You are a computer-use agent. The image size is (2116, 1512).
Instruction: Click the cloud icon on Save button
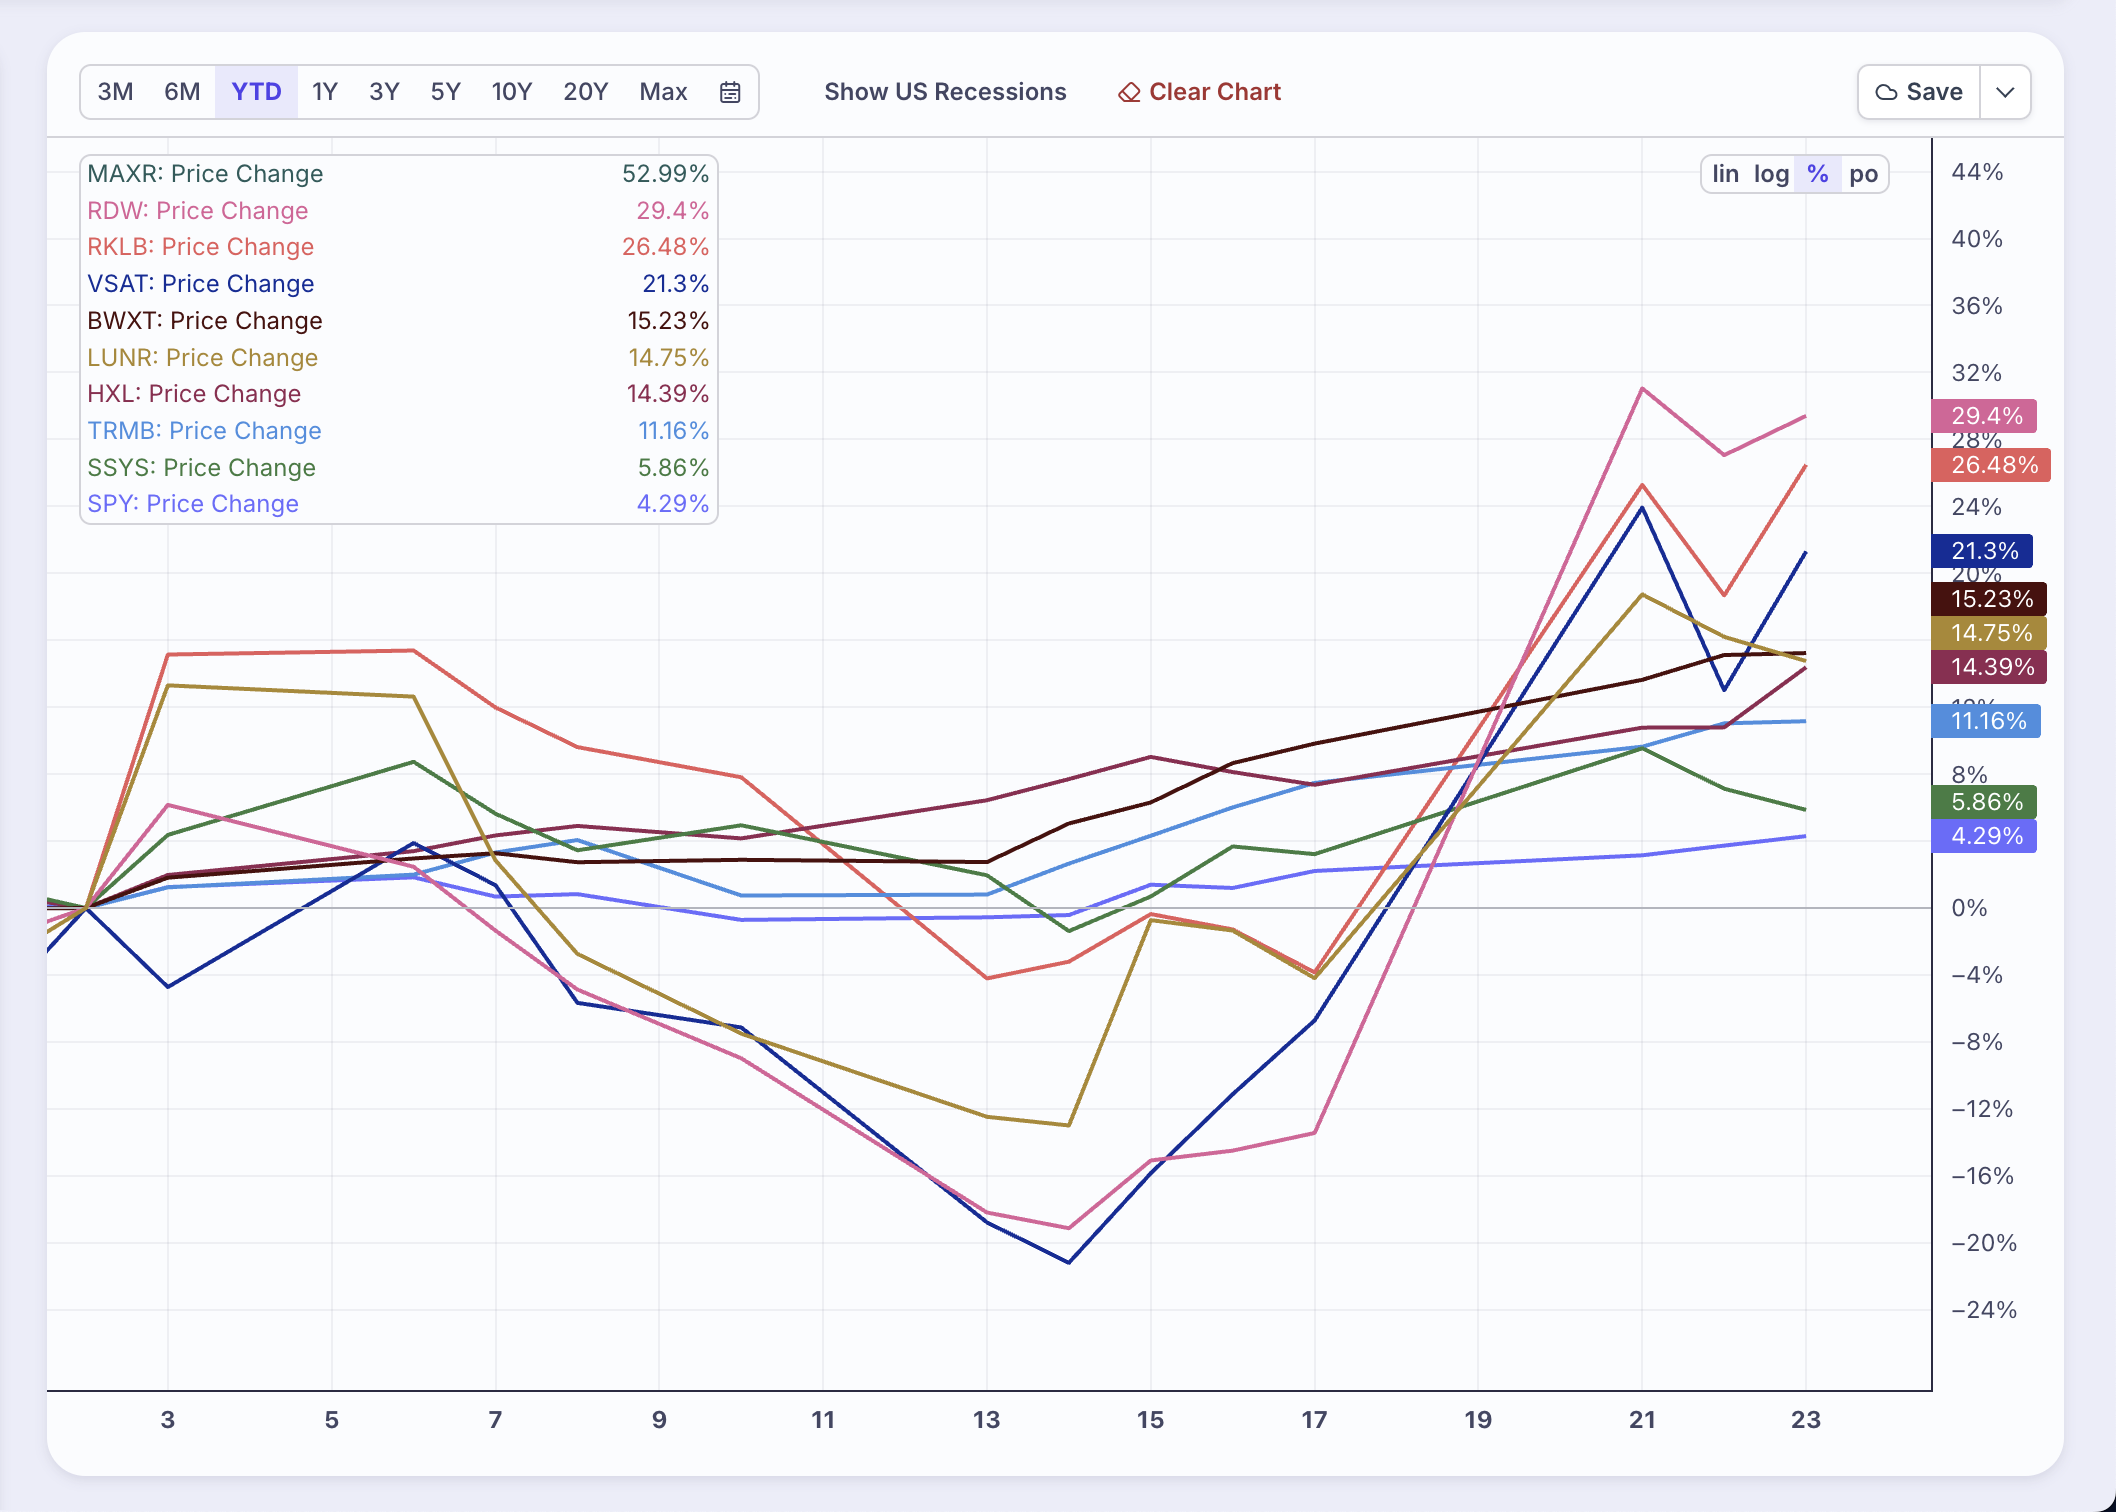coord(1886,92)
